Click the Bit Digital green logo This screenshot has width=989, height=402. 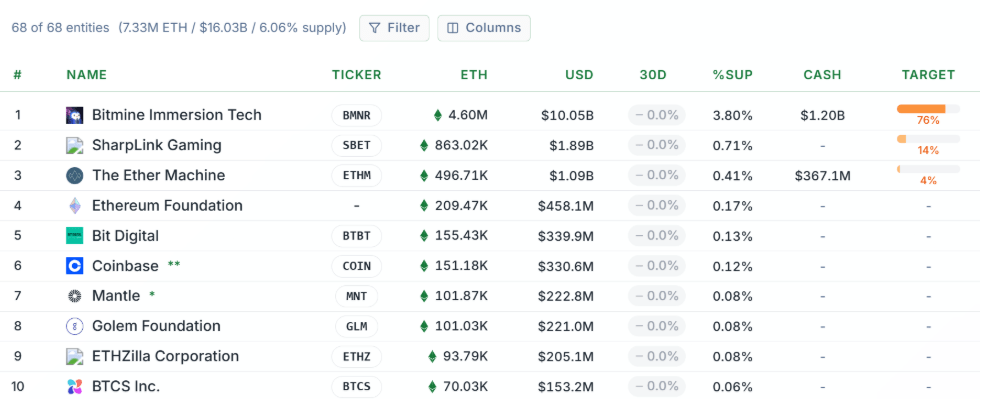click(74, 236)
